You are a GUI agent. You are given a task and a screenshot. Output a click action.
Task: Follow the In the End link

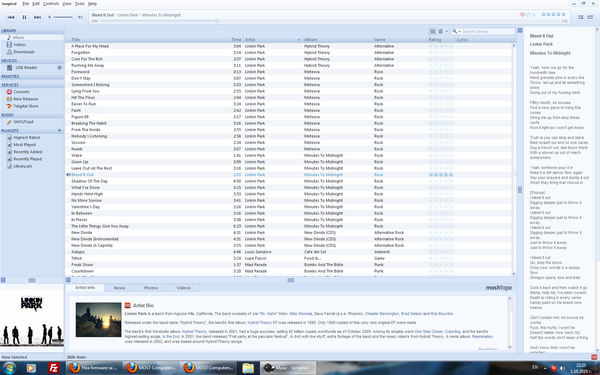pos(171,336)
